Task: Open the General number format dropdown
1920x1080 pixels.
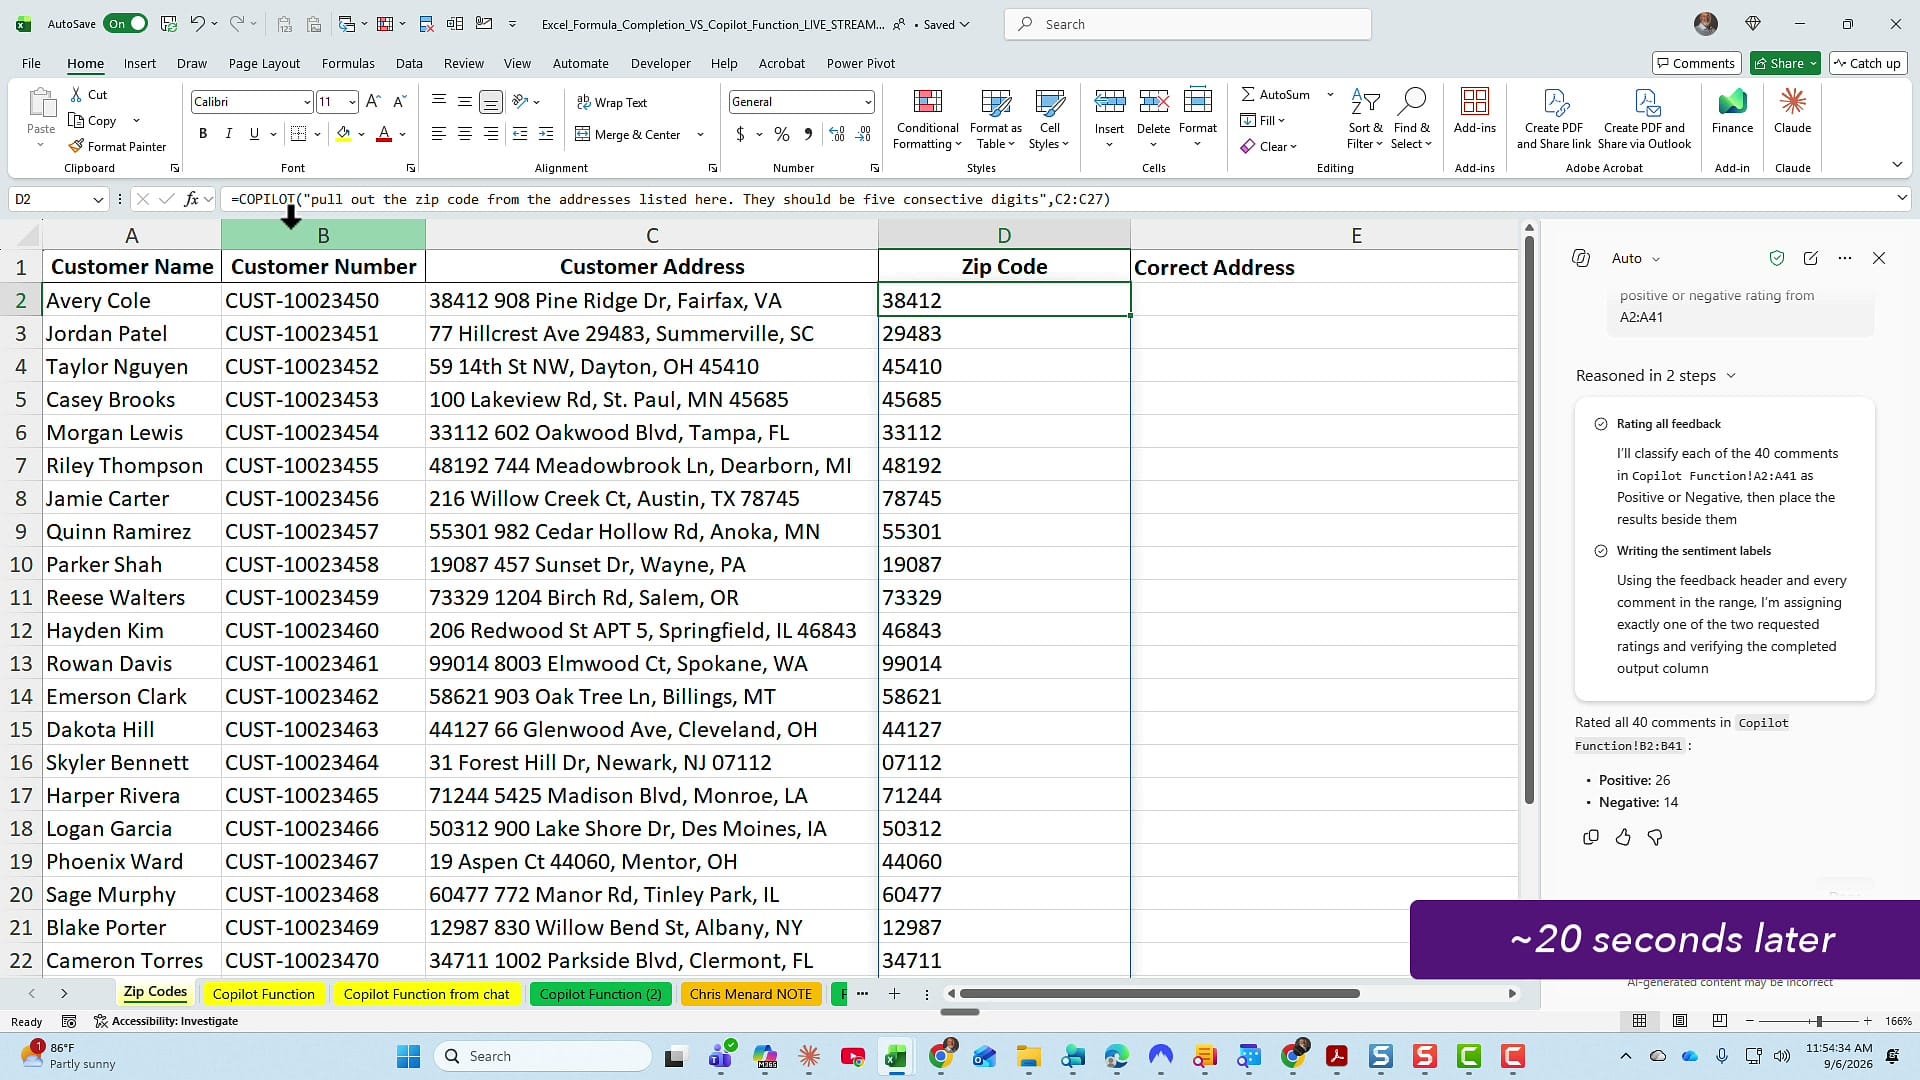Action: pyautogui.click(x=867, y=102)
